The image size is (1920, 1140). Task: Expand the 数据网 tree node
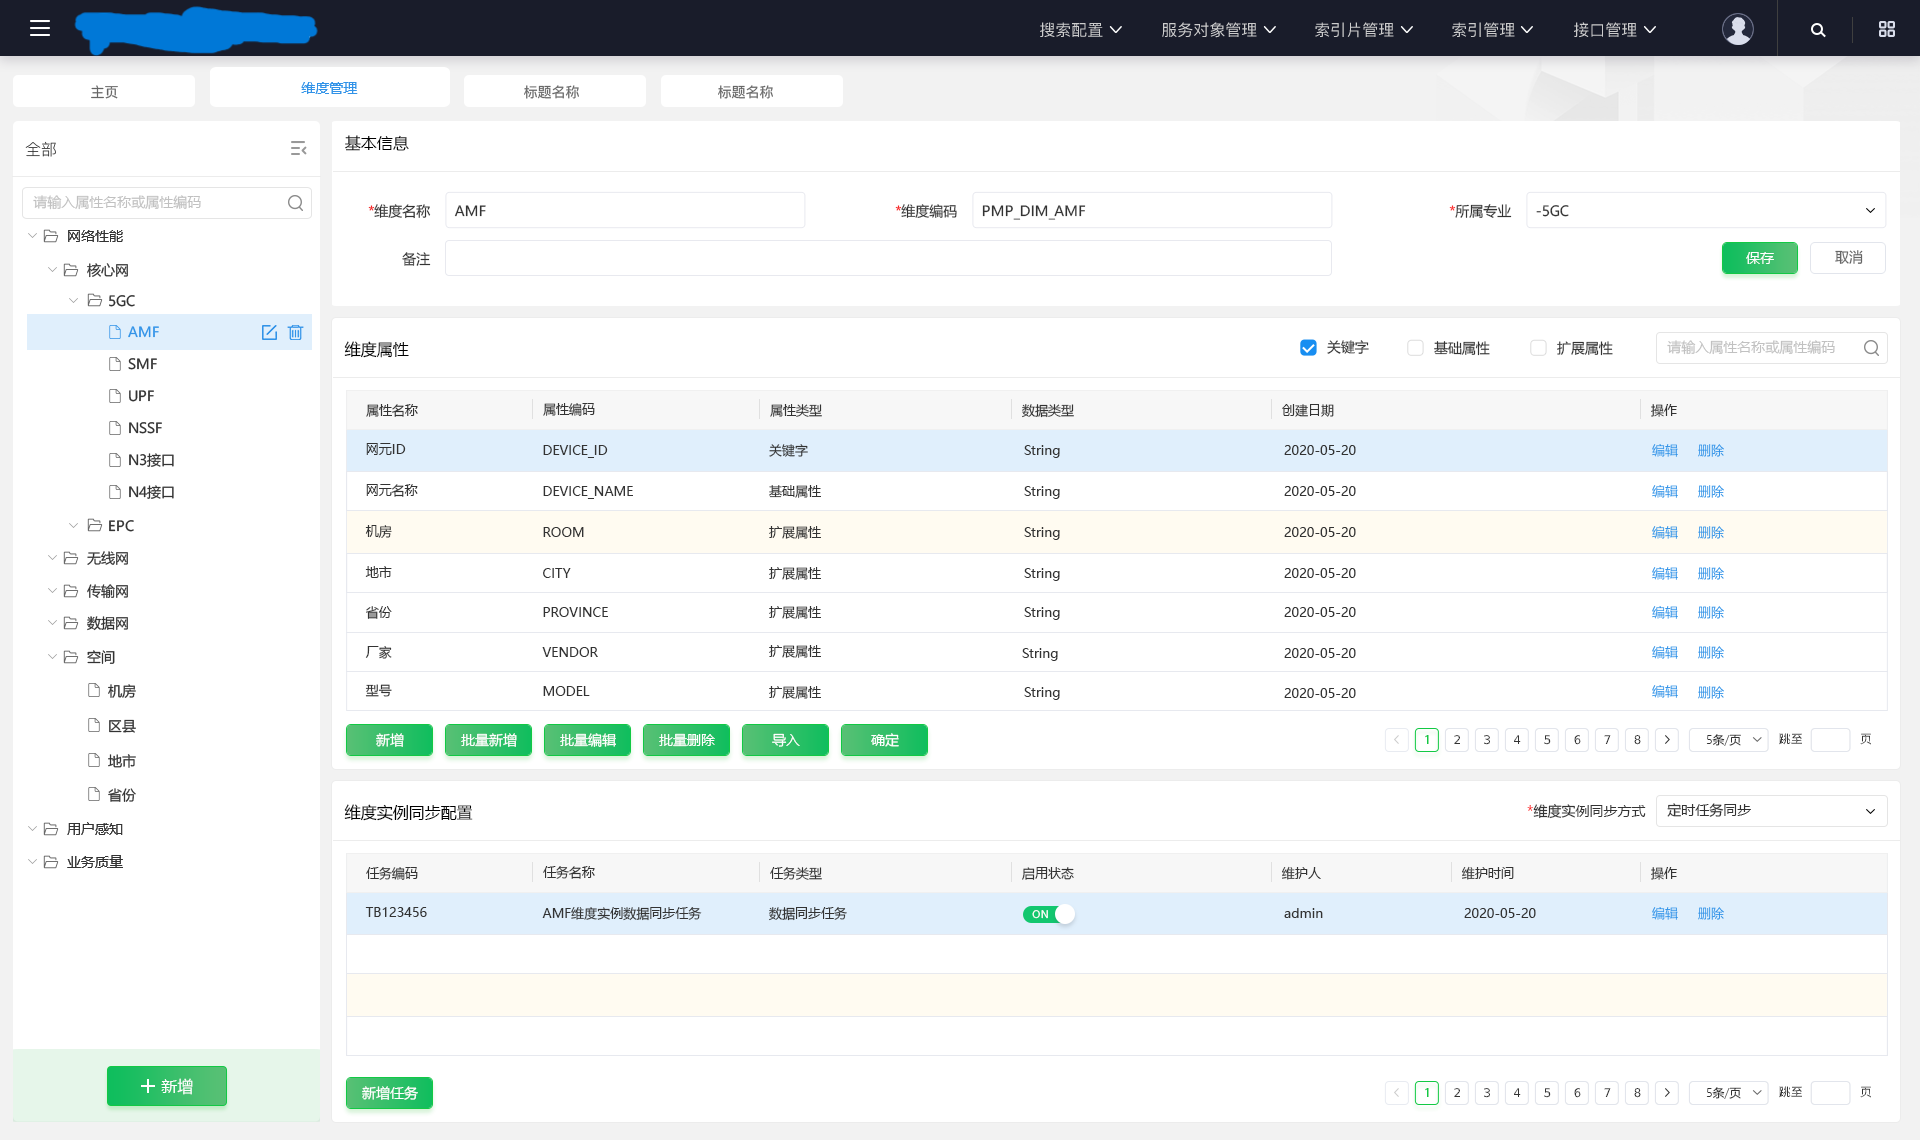(x=53, y=623)
